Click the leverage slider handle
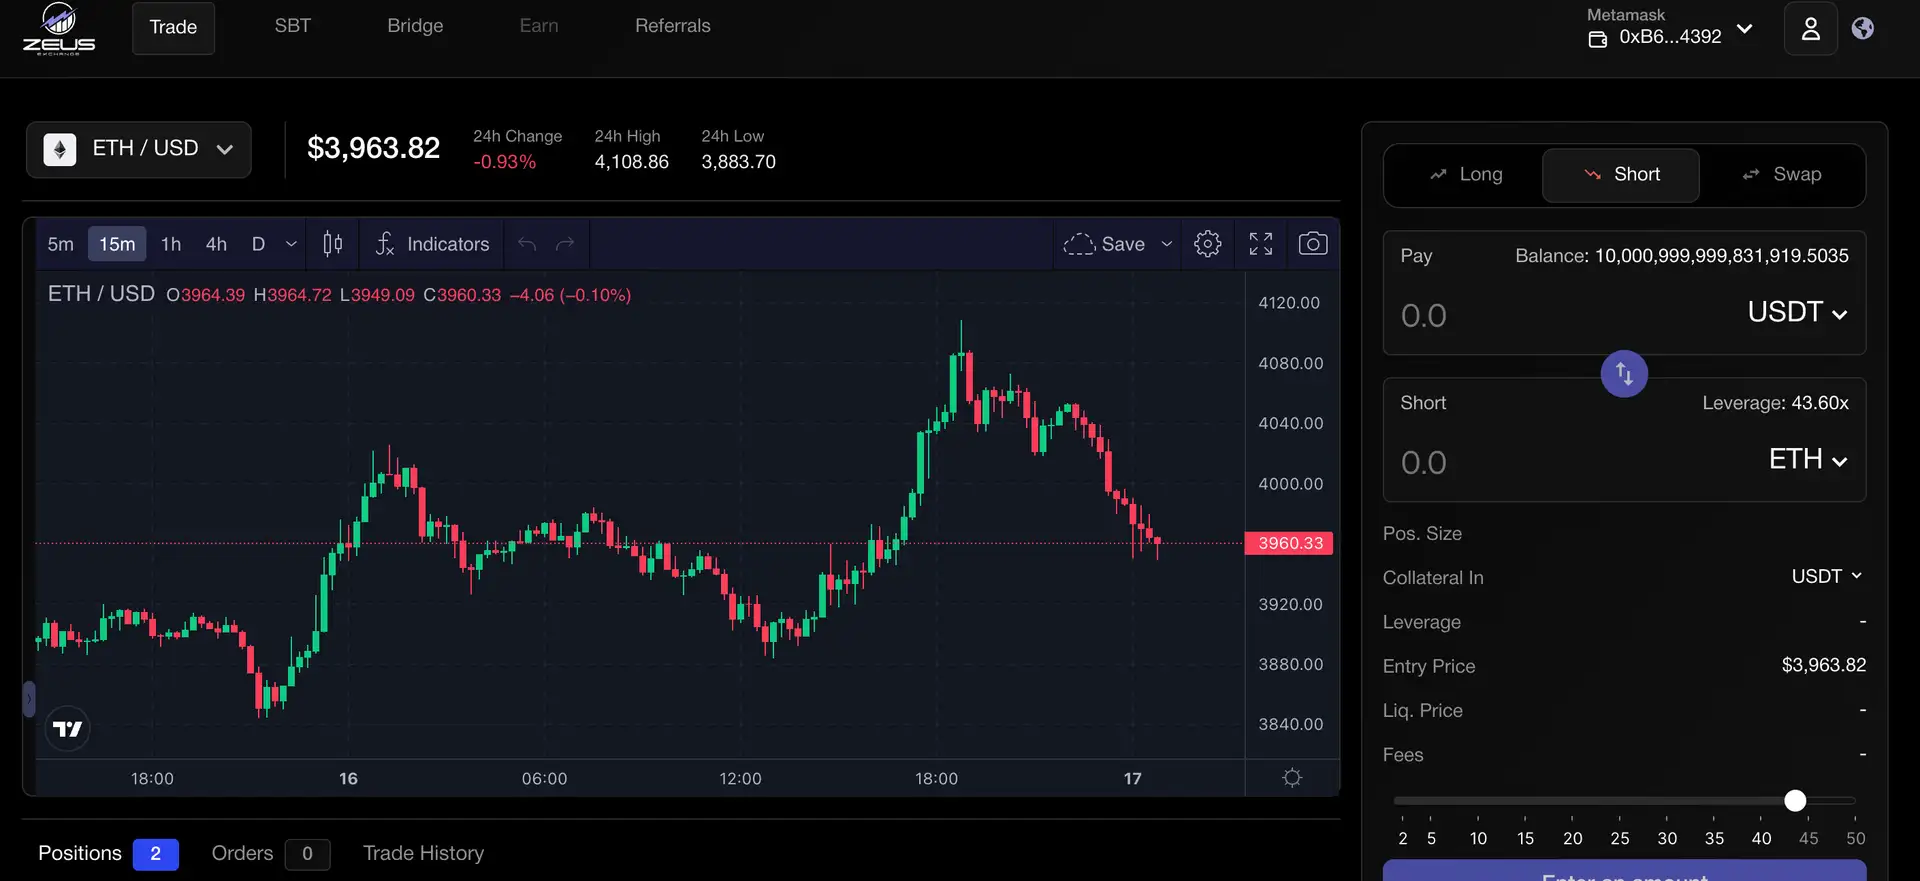This screenshot has width=1920, height=881. pos(1795,801)
